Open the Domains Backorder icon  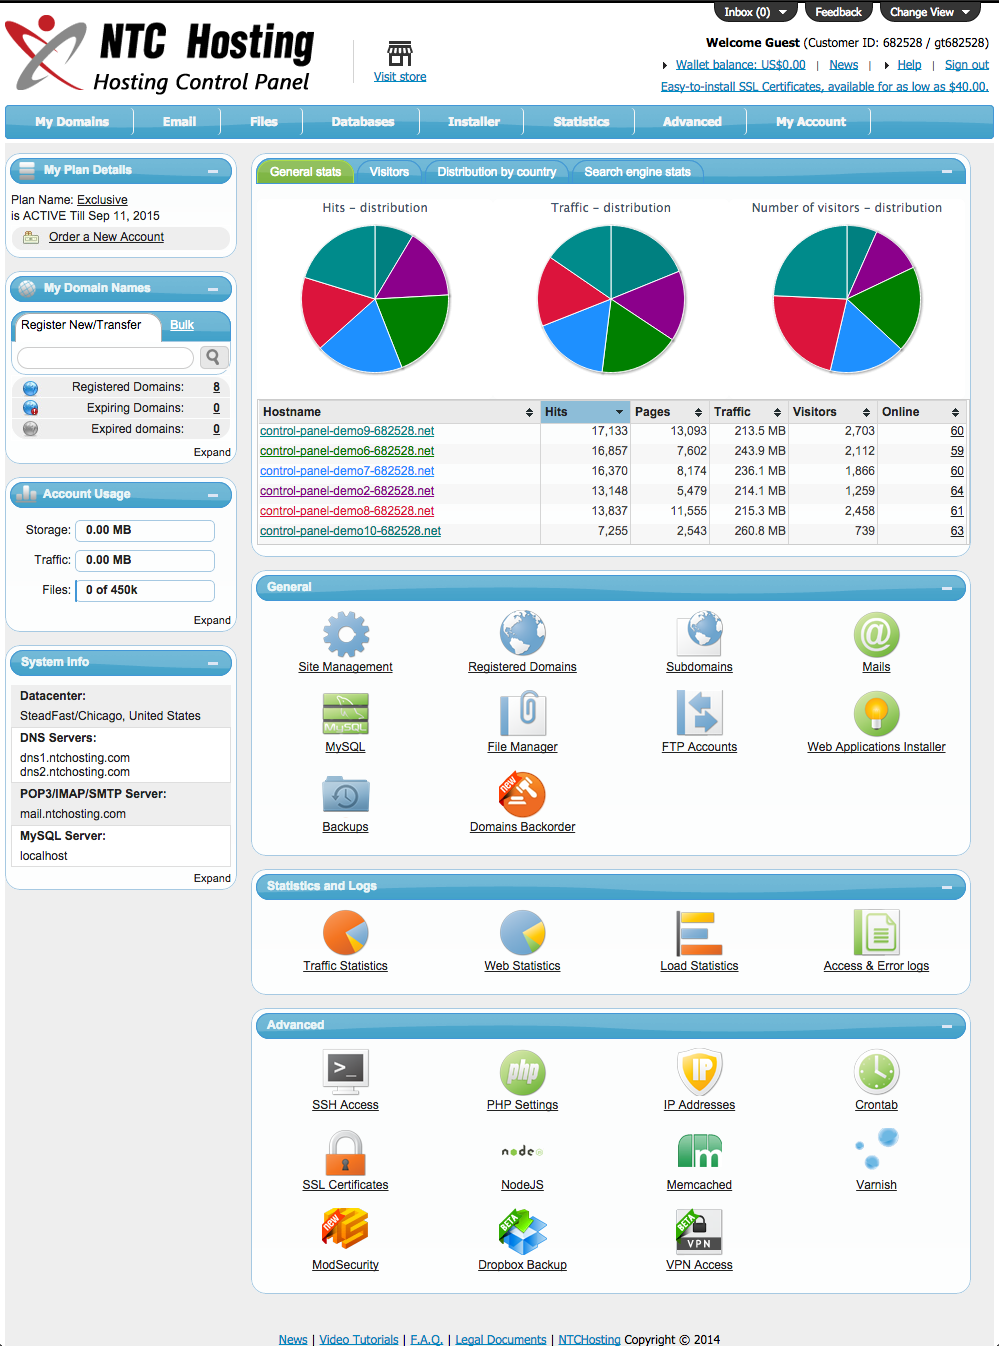tap(523, 794)
